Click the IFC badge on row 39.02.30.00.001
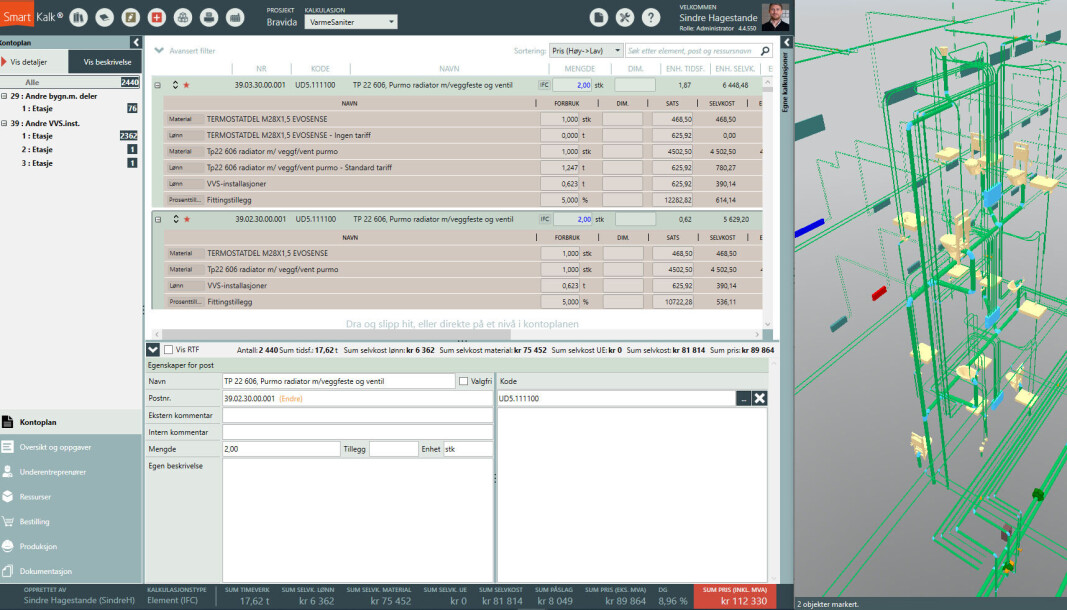 544,219
